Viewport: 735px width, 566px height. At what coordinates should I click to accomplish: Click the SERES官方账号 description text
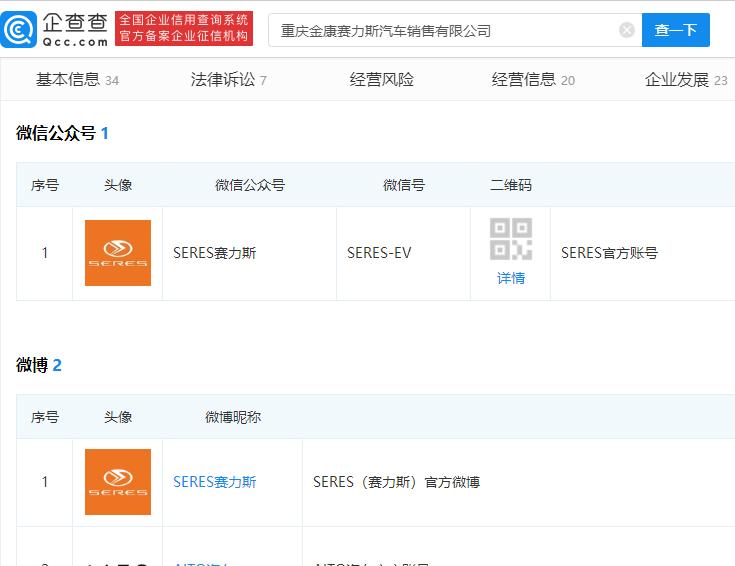pos(609,253)
